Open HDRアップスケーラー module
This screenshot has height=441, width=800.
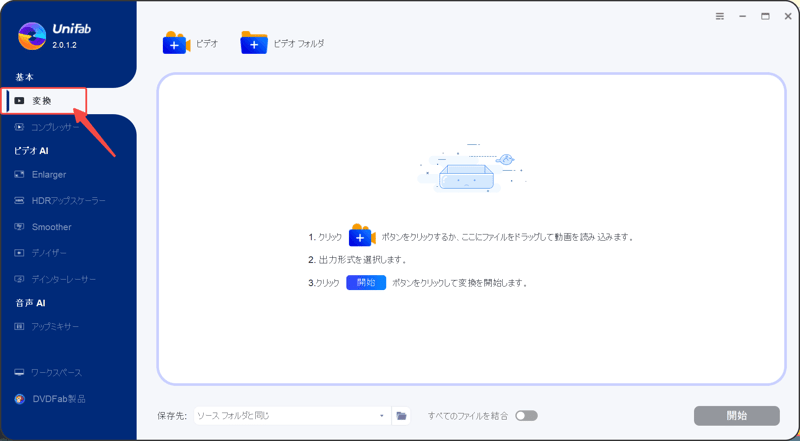68,201
